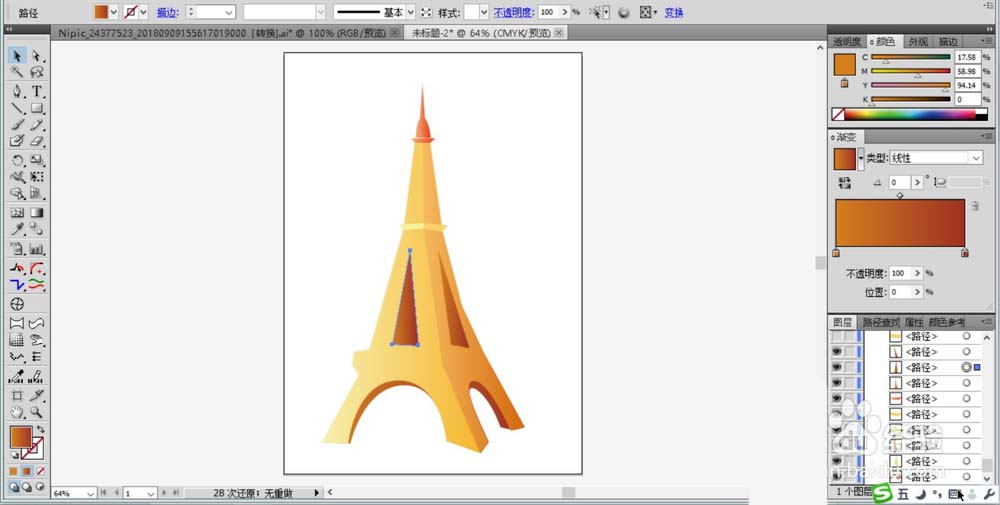The height and width of the screenshot is (505, 1000).
Task: Click the round crosshair target tool
Action: tap(17, 304)
